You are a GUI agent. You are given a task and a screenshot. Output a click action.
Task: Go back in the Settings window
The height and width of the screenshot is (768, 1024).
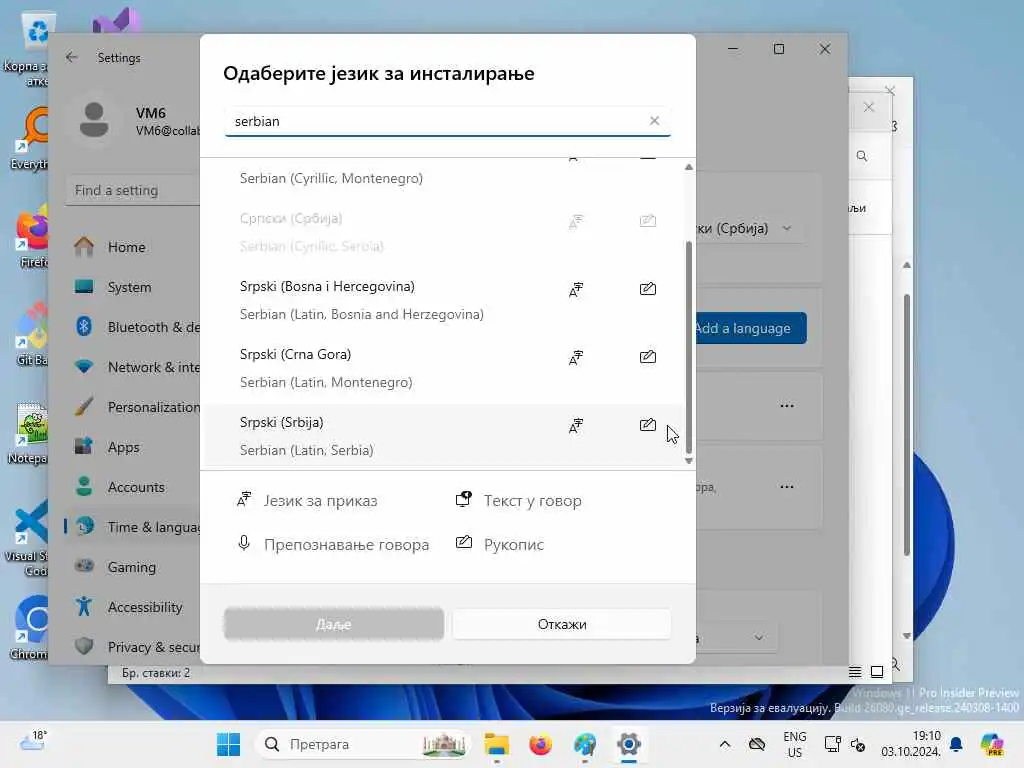[x=72, y=57]
